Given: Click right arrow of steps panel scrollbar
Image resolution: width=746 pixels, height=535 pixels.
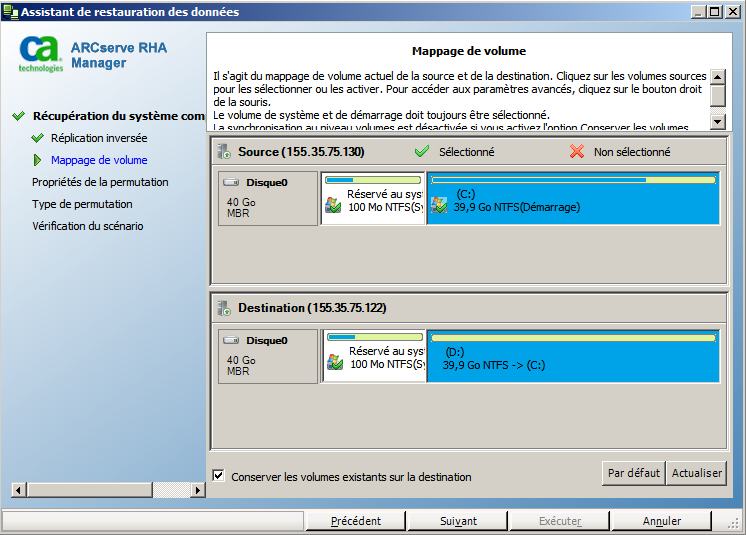Looking at the screenshot, I should tap(197, 490).
